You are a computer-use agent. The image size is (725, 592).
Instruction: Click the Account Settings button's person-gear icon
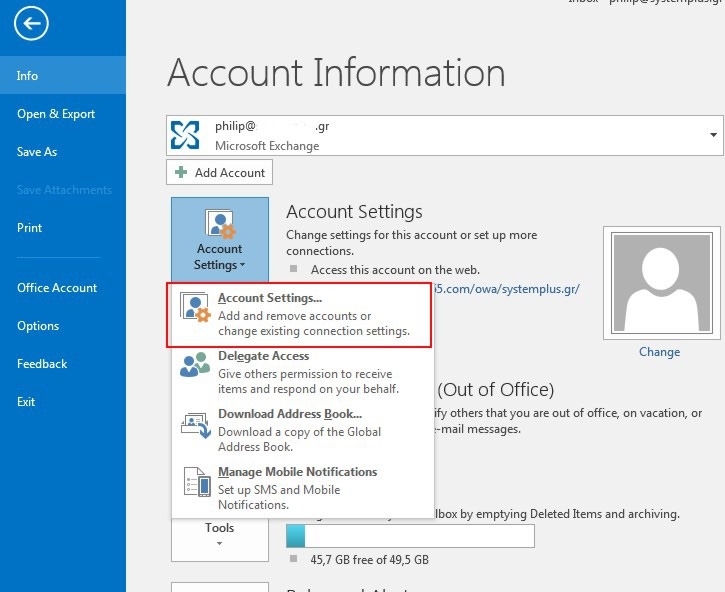click(x=220, y=224)
